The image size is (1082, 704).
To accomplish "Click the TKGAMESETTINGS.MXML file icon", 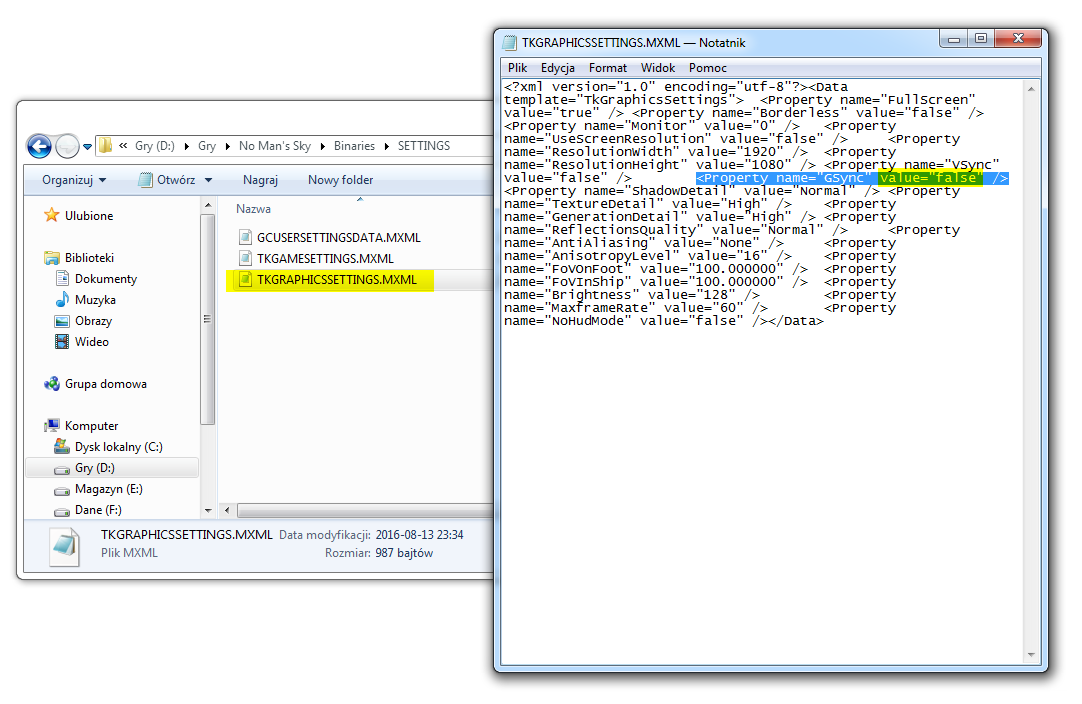I will click(x=245, y=259).
